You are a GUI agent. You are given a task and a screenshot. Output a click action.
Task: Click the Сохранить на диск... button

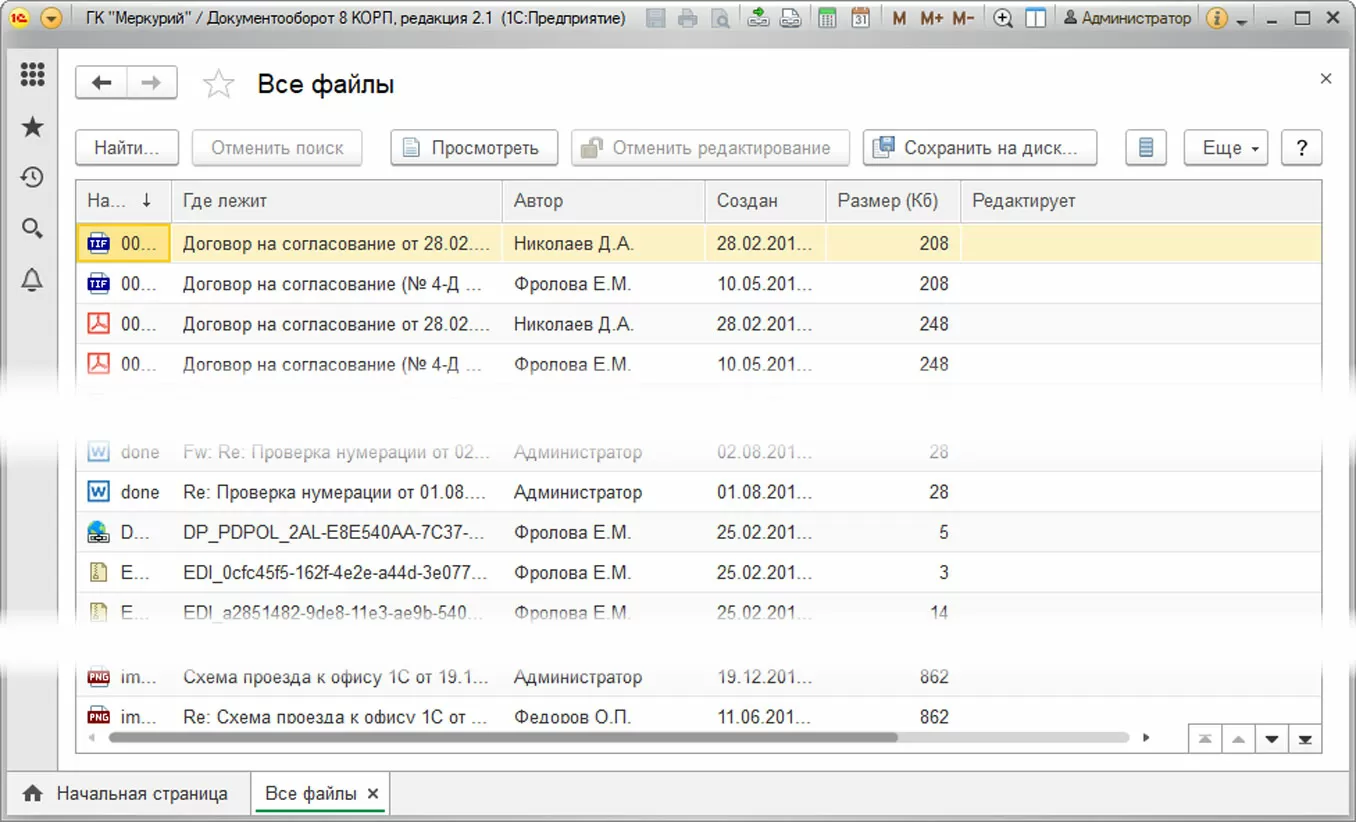[980, 148]
